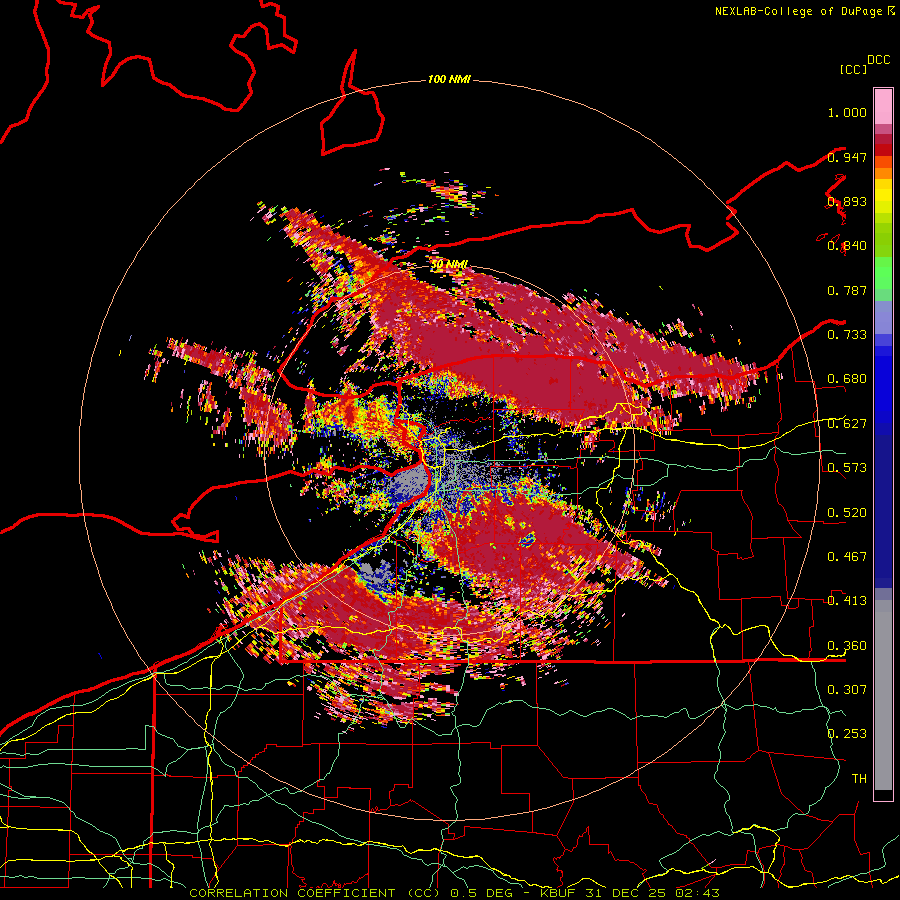Click the [CC] units label
Screen dimensions: 900x900
(x=853, y=69)
